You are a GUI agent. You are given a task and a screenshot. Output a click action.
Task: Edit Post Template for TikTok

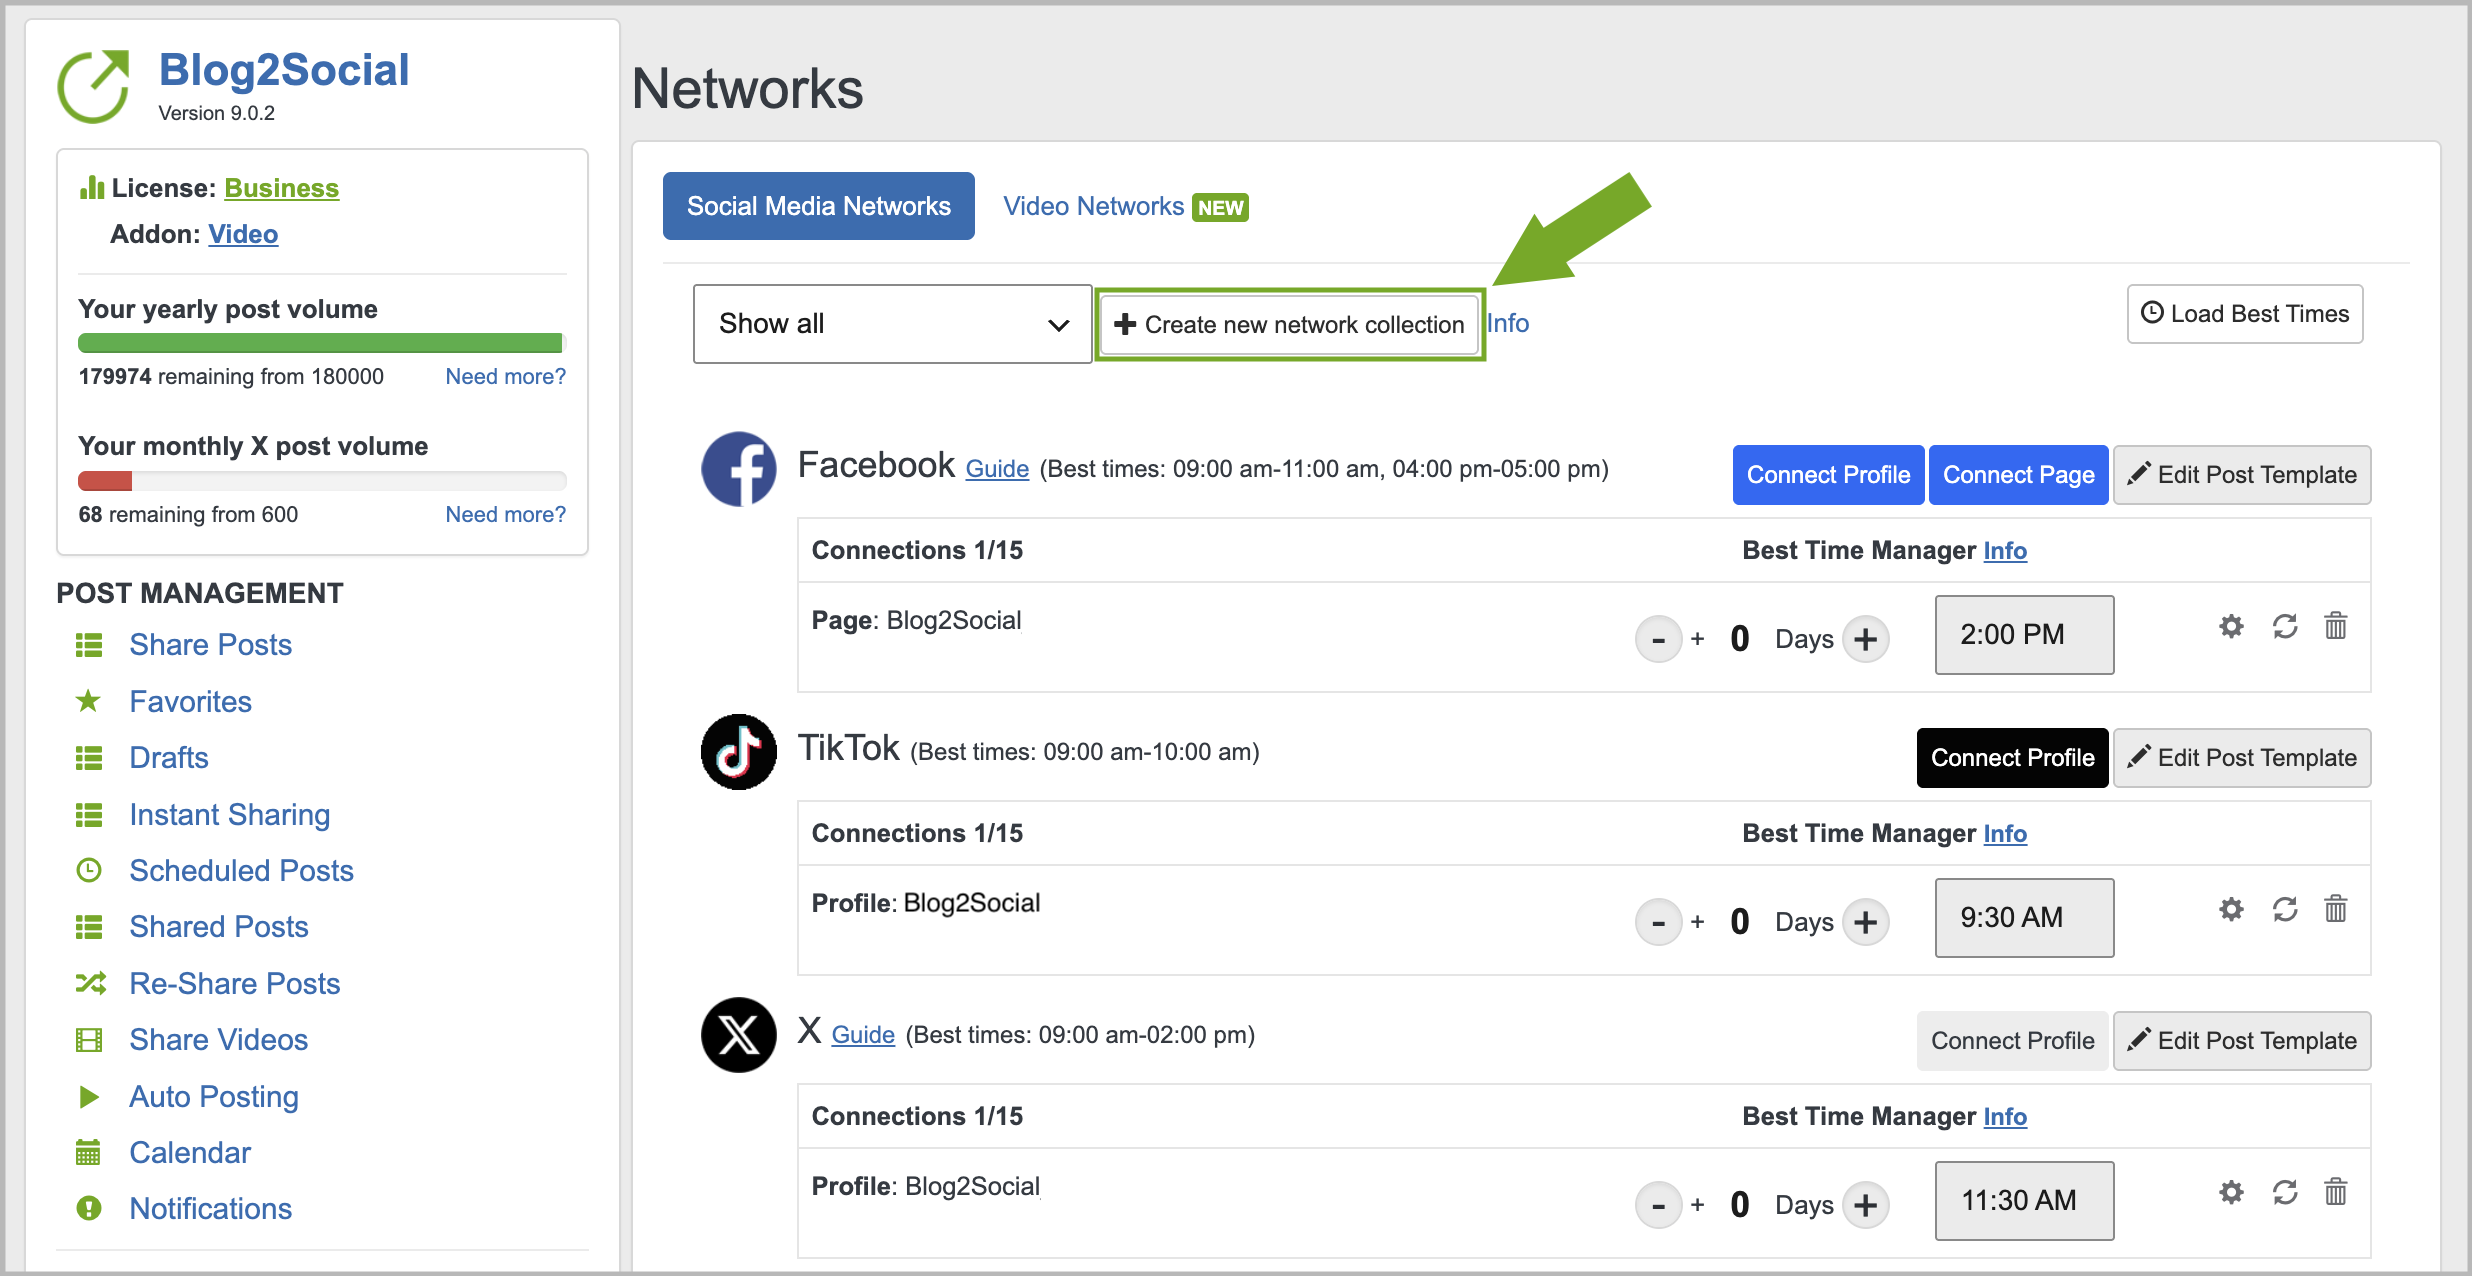tap(2242, 758)
